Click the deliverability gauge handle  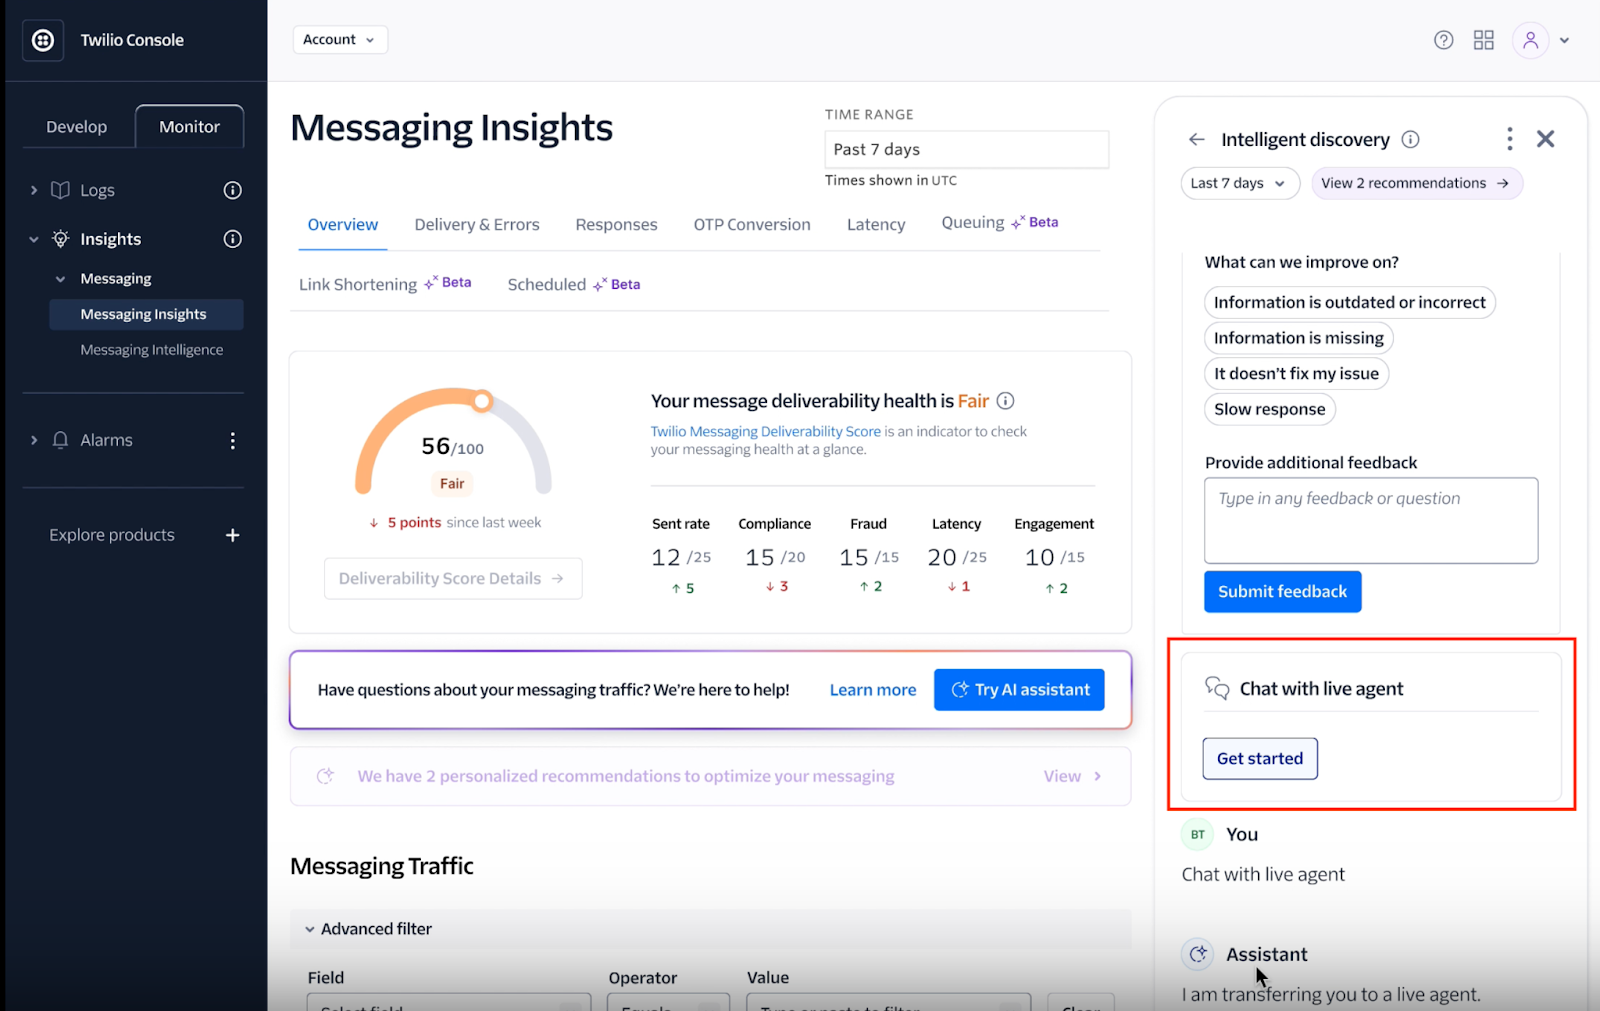coord(482,401)
